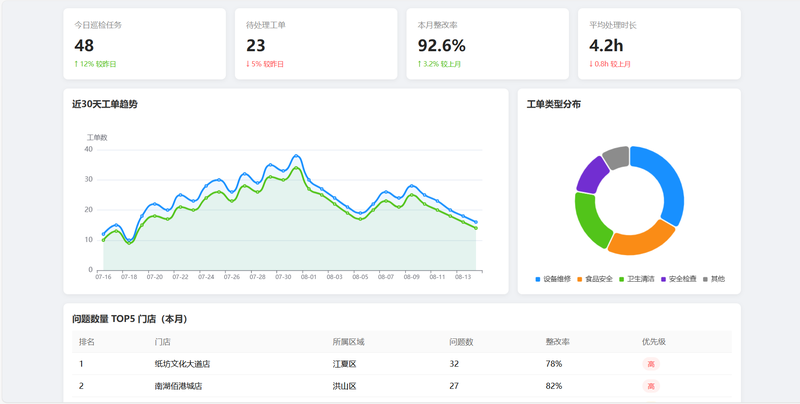Toggle the 卫生清洁 legend item

(x=637, y=279)
